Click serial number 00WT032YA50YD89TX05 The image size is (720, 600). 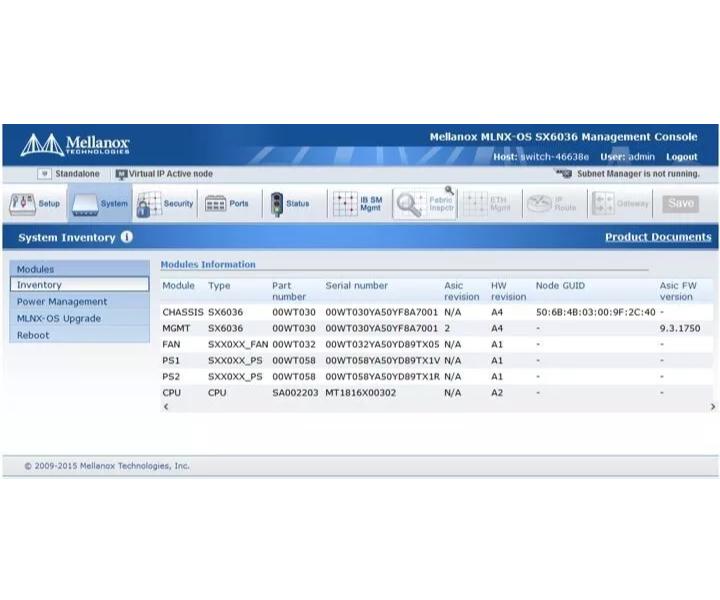[382, 344]
